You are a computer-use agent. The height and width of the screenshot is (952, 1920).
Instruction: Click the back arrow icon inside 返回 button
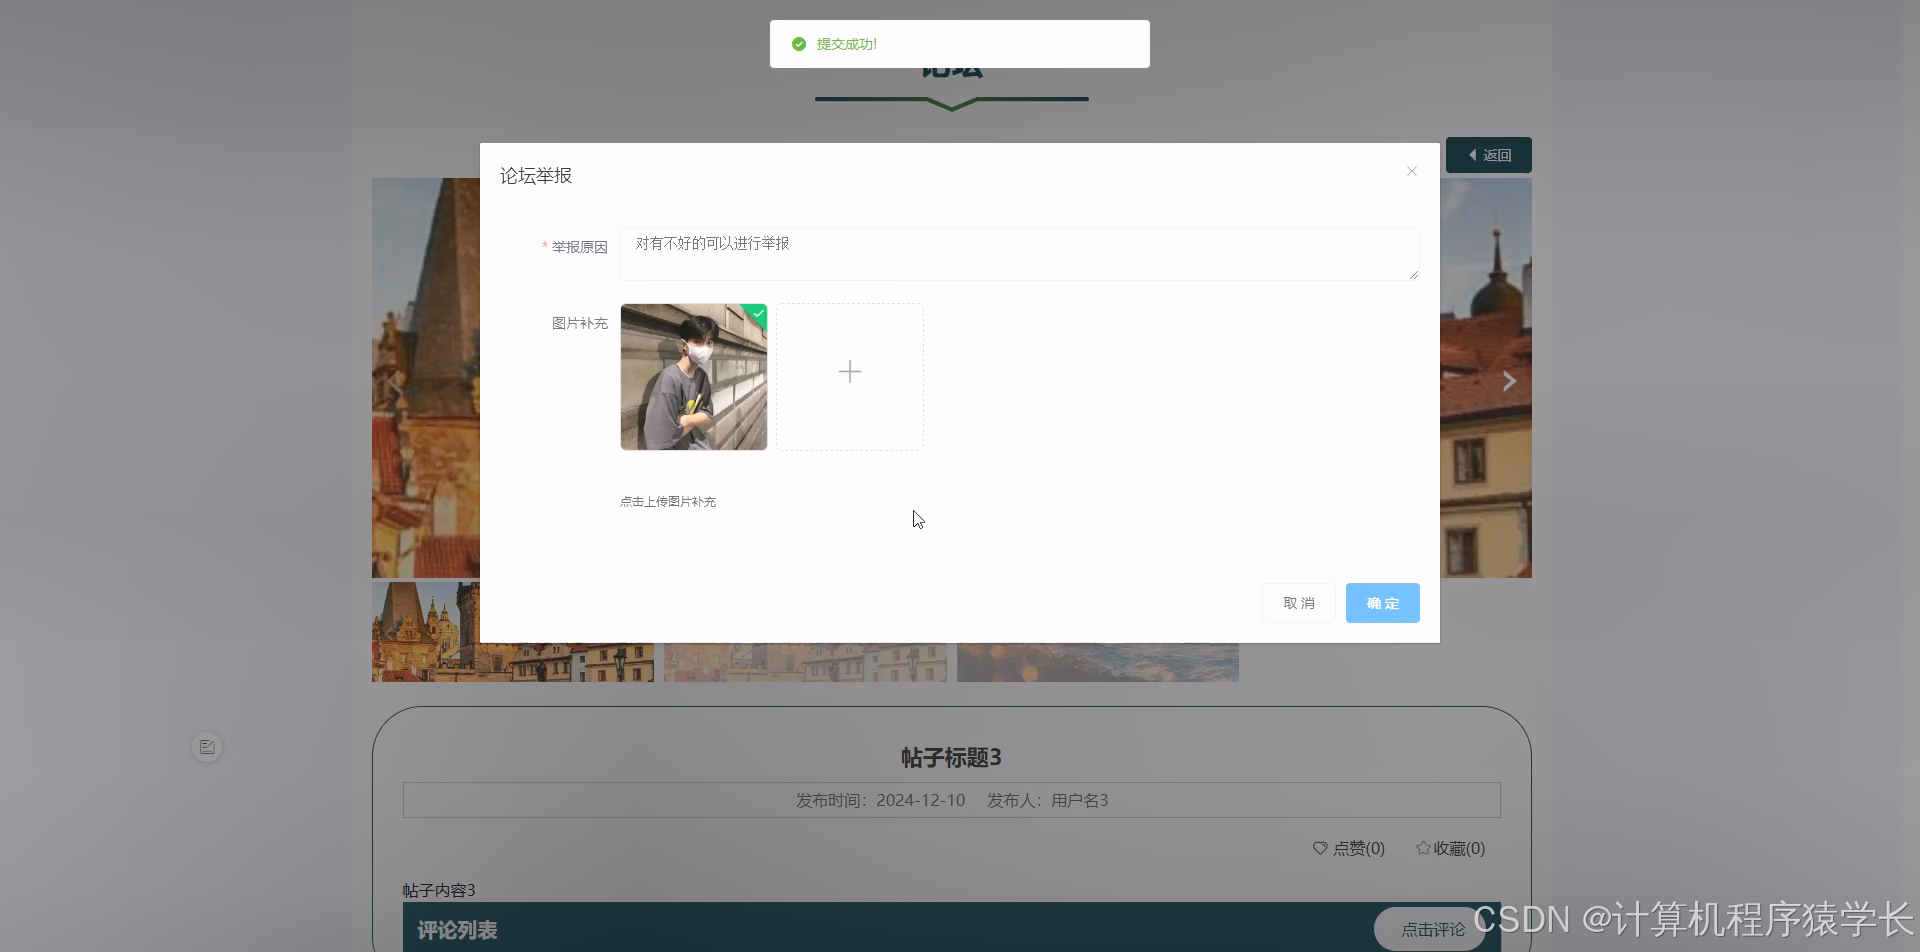[x=1473, y=154]
